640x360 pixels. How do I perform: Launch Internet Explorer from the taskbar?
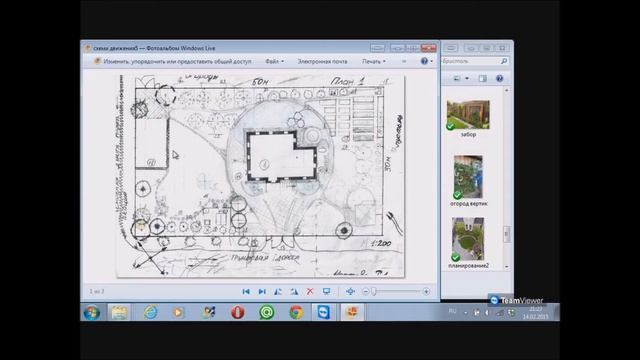[150, 312]
